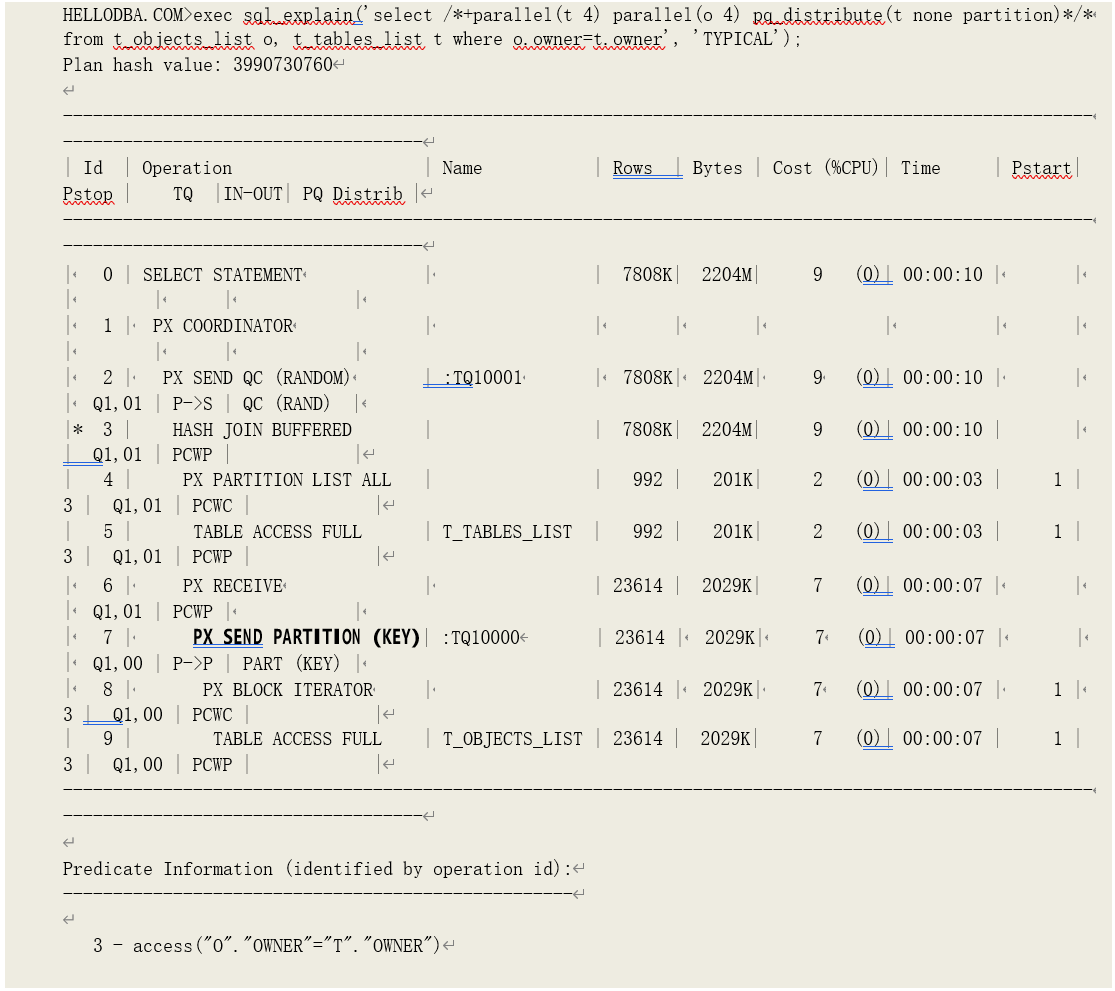
Task: Click the PX BLOCK ITERATOR operation
Action: point(287,690)
